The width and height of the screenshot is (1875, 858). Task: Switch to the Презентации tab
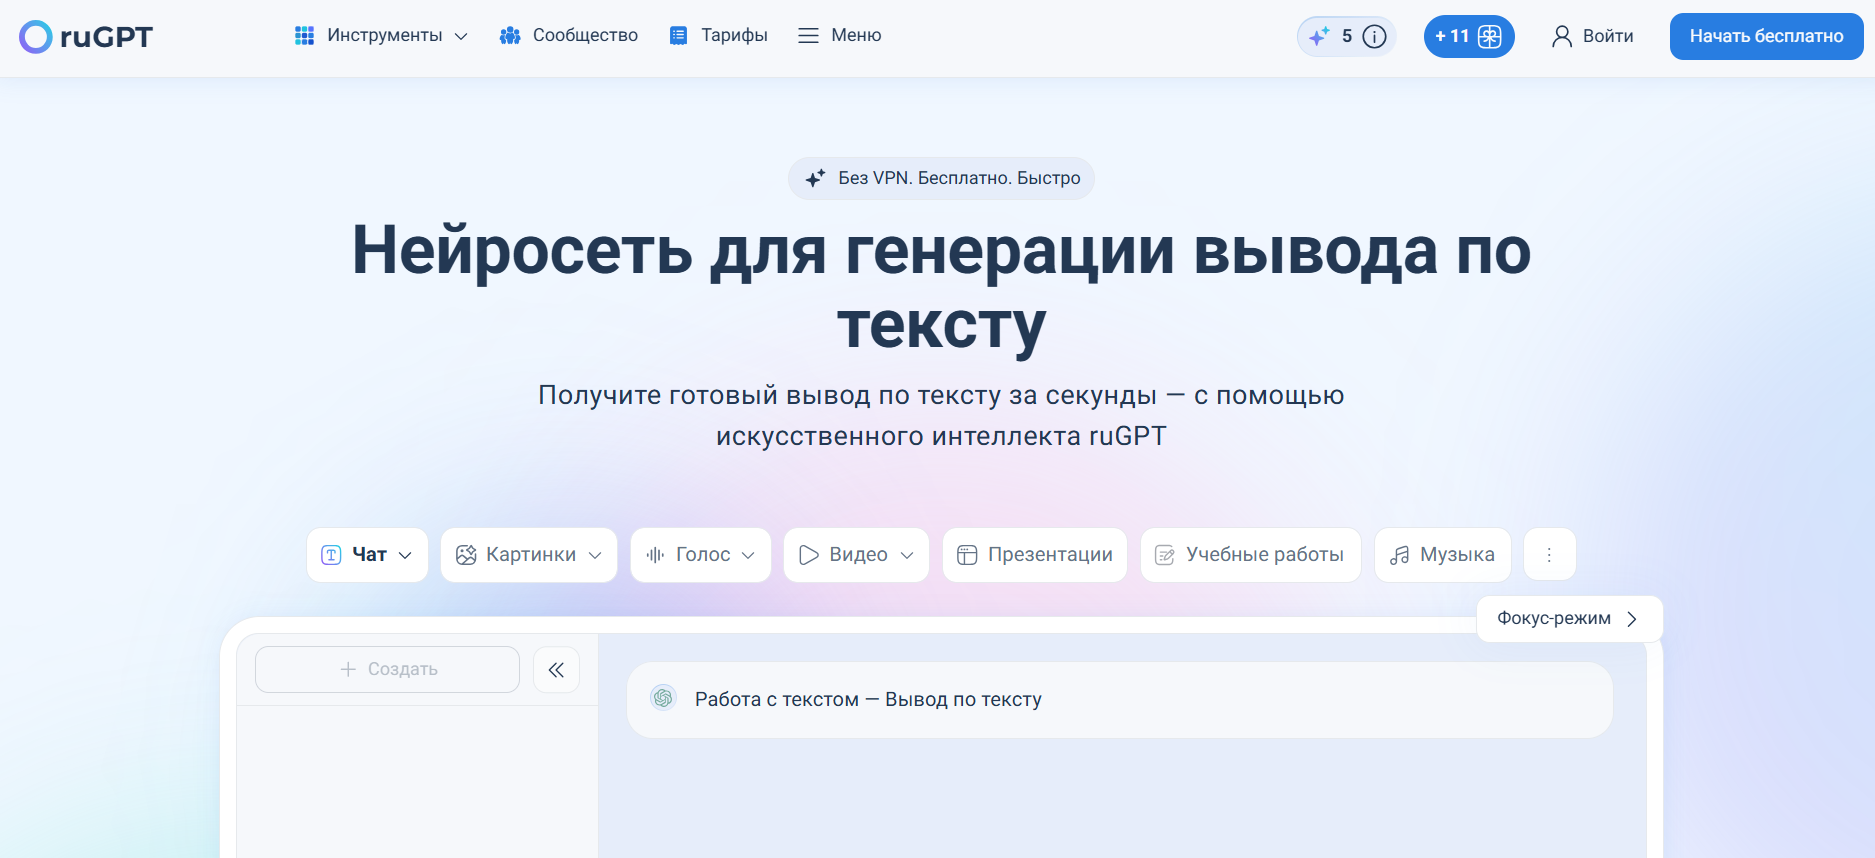point(1035,555)
